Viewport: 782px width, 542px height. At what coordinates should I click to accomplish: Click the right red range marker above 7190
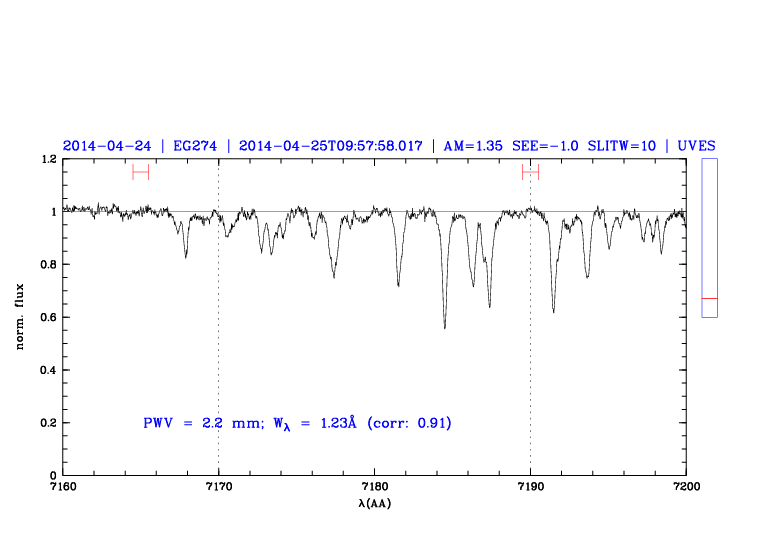[x=530, y=172]
